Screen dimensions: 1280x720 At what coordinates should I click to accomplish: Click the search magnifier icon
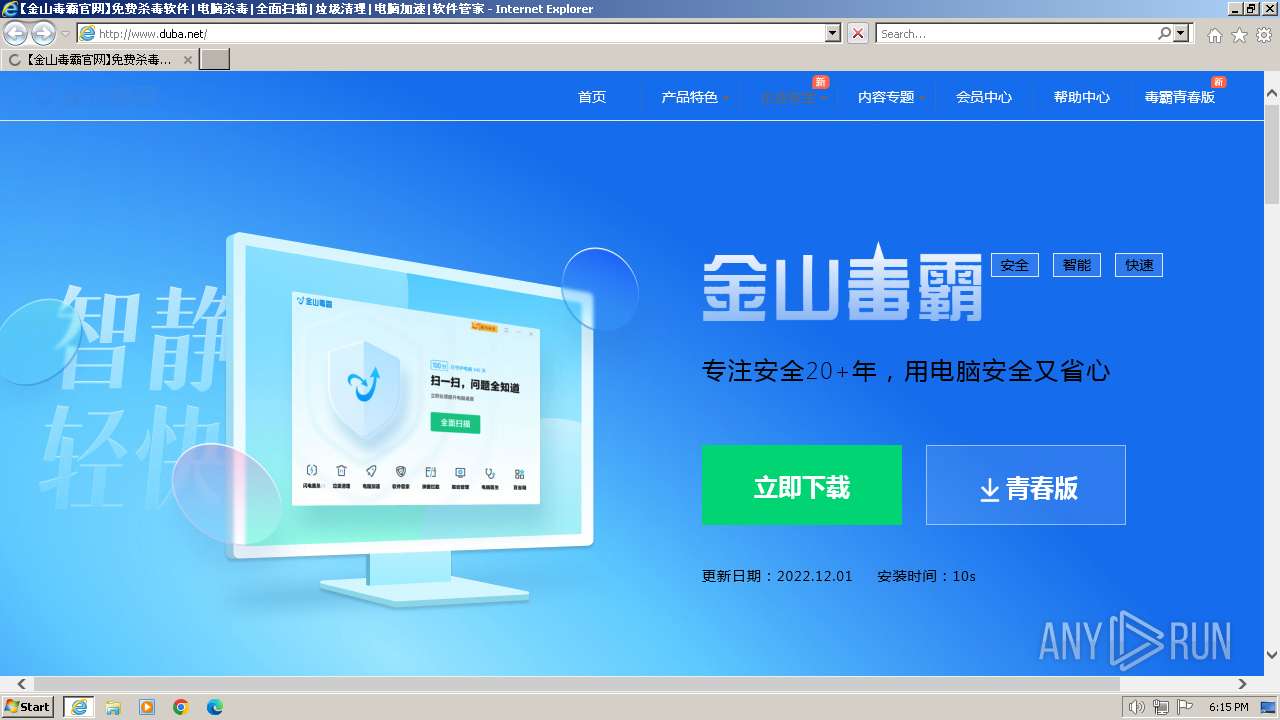[1164, 33]
